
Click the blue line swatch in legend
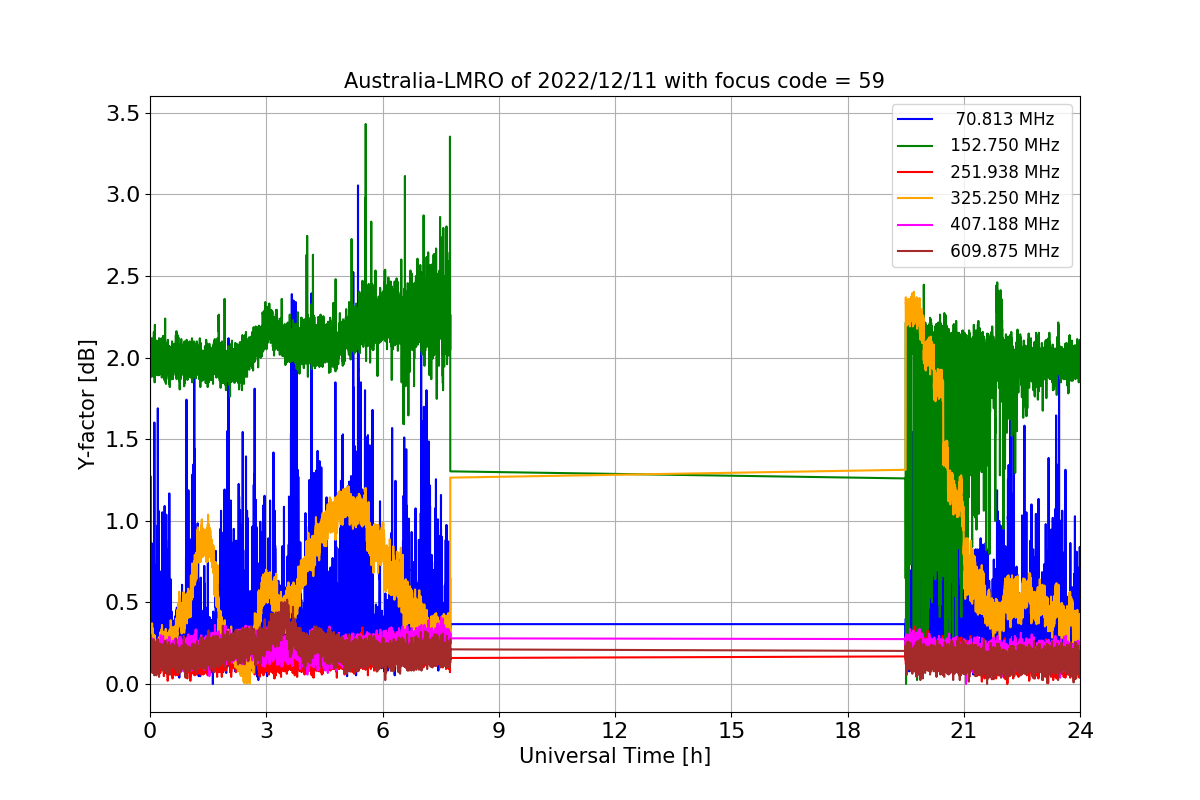point(915,119)
